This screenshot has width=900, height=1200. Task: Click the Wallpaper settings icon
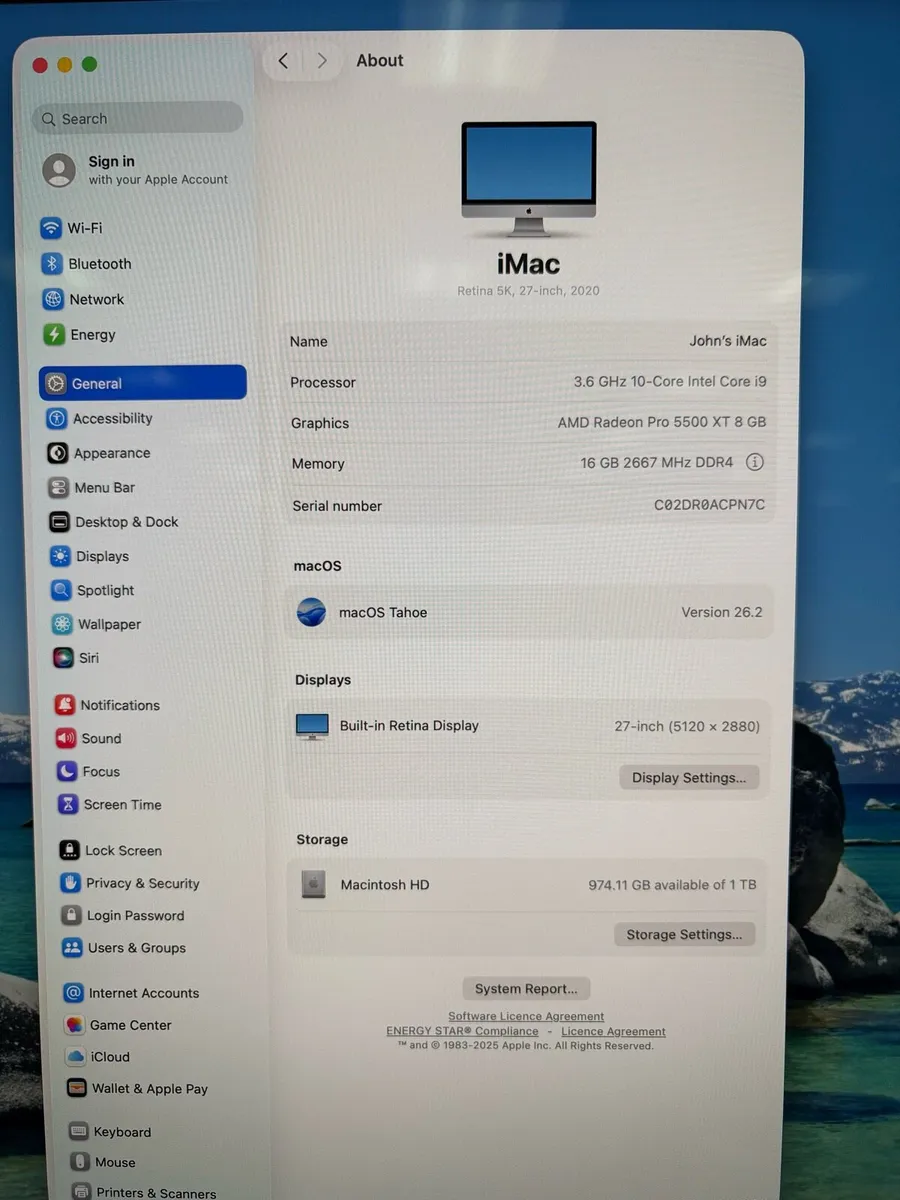58,624
